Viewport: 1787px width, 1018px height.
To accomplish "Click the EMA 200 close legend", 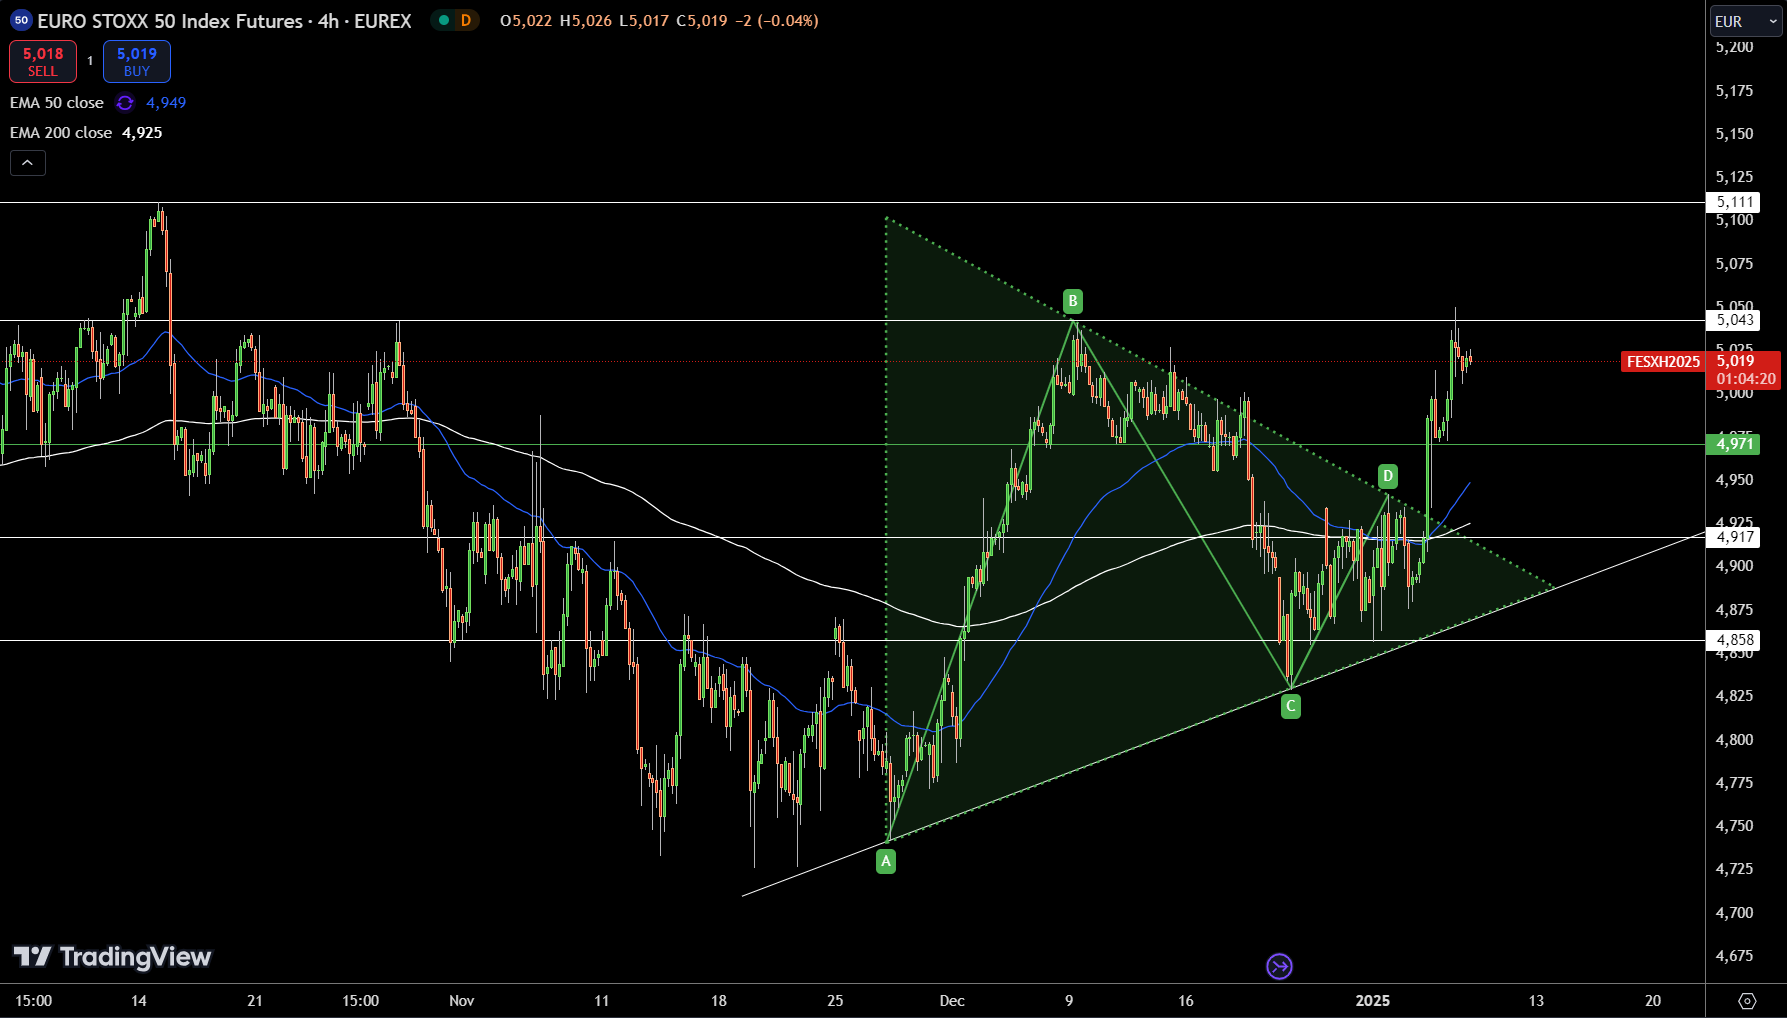I will (61, 133).
